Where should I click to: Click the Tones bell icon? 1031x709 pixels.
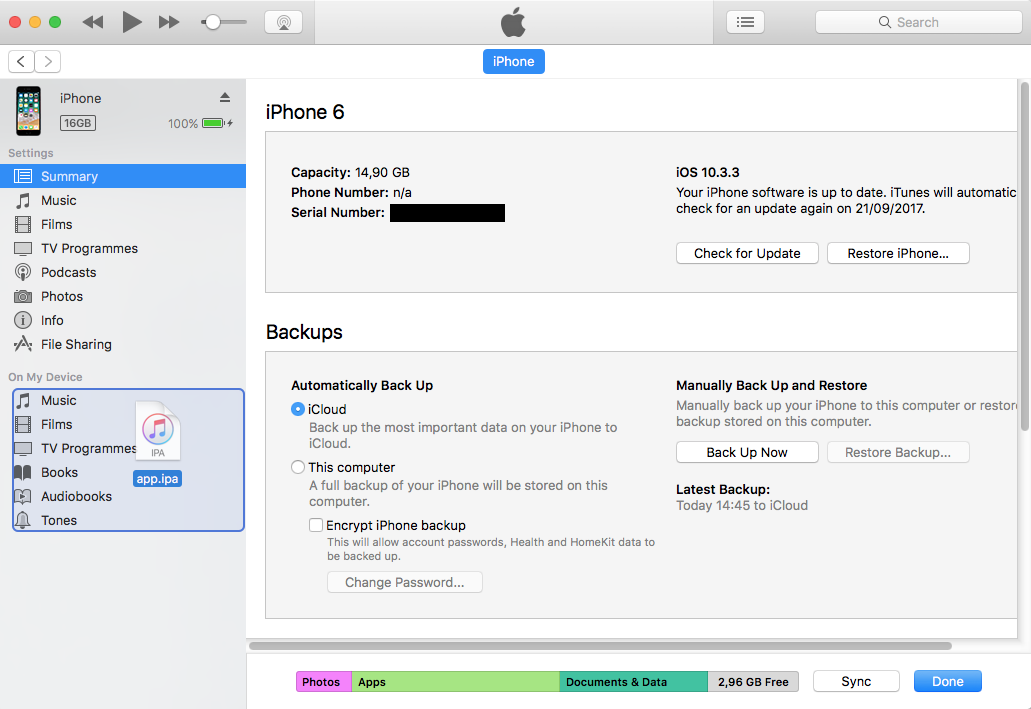[x=23, y=520]
